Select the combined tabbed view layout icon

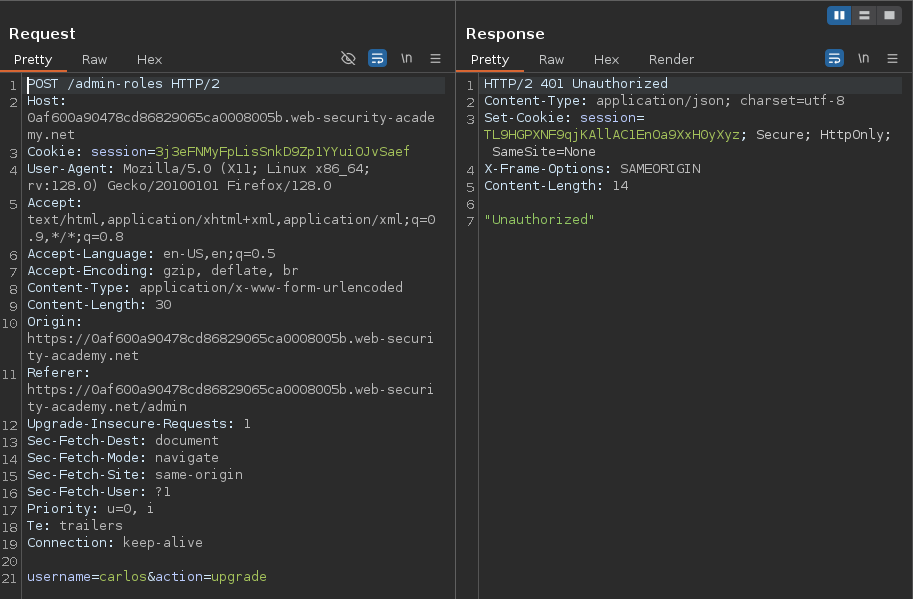coord(887,15)
